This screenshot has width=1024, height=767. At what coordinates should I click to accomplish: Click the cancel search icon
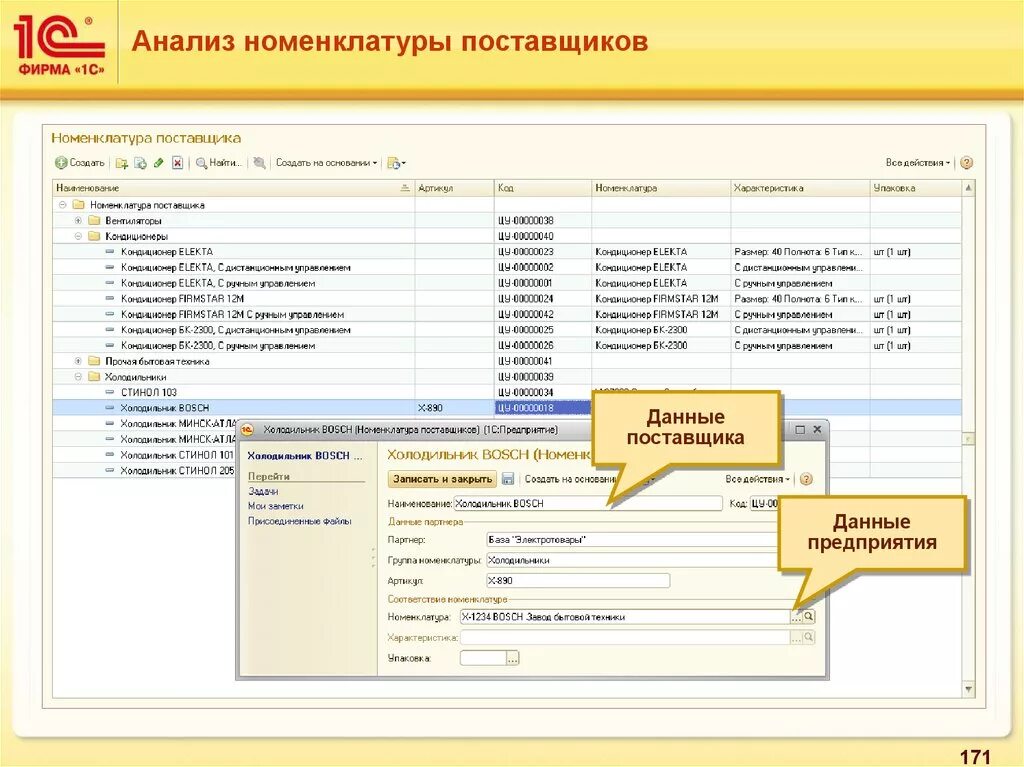(259, 163)
